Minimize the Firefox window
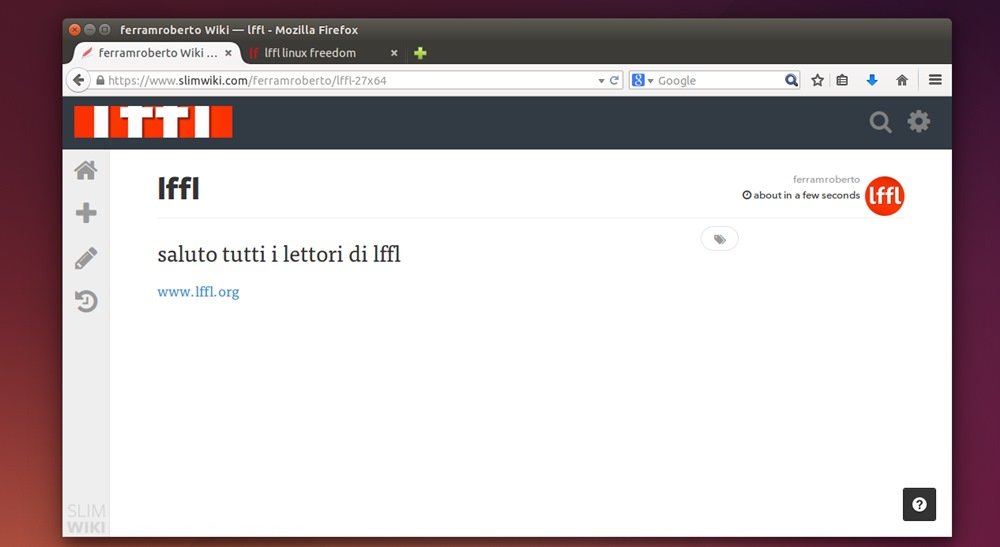1000x547 pixels. coord(90,29)
